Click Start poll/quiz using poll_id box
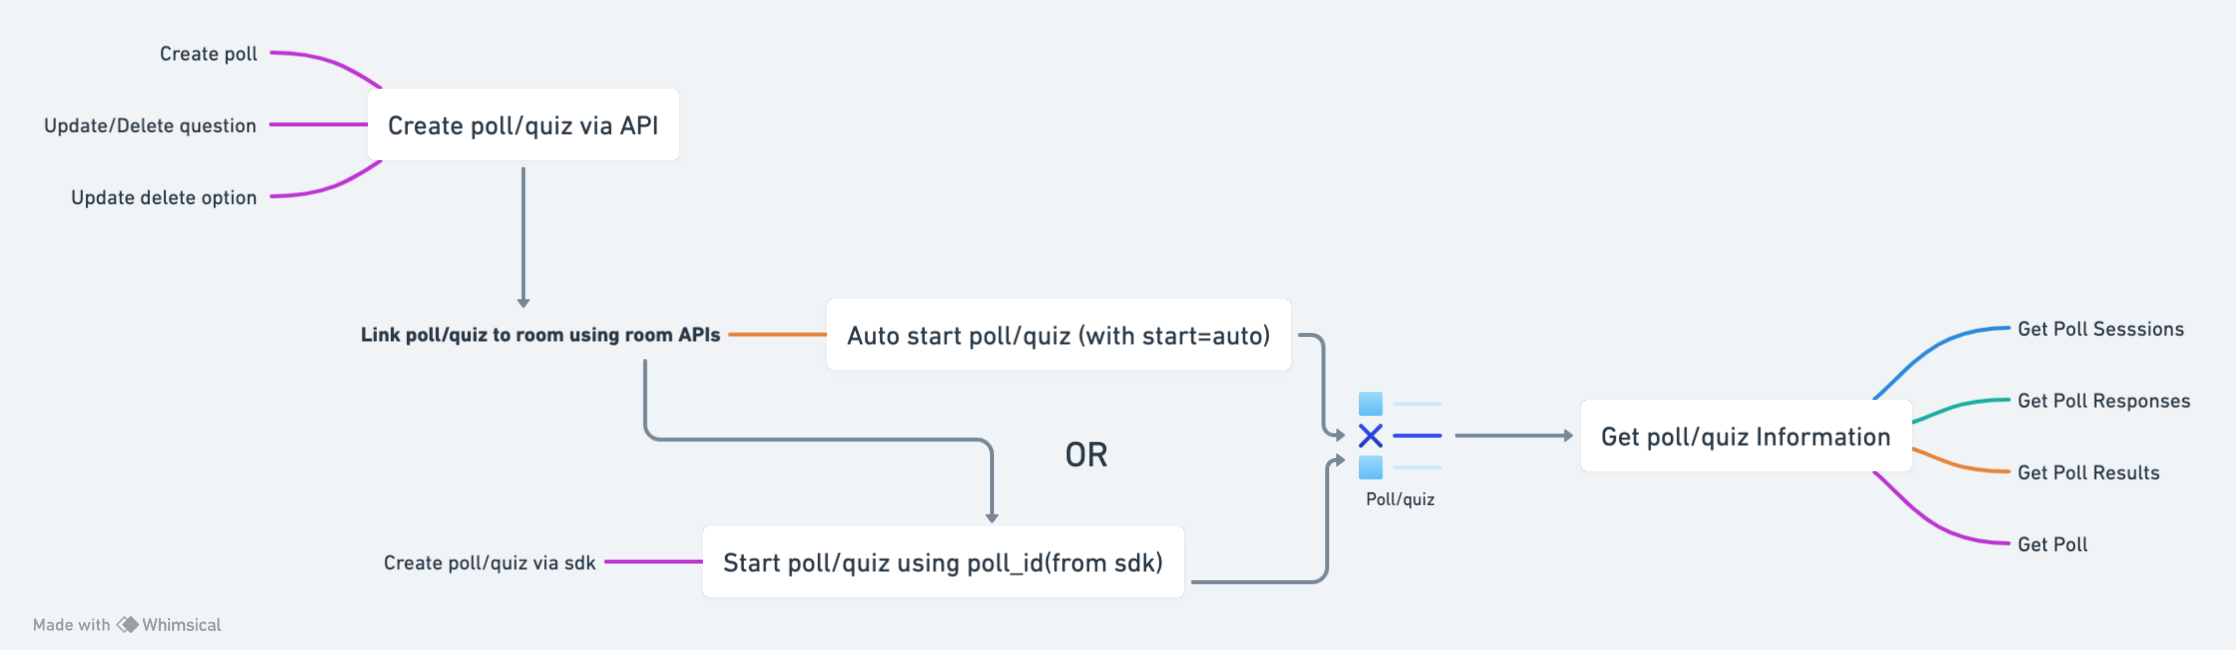Screen dimensions: 2236x650 [942, 562]
